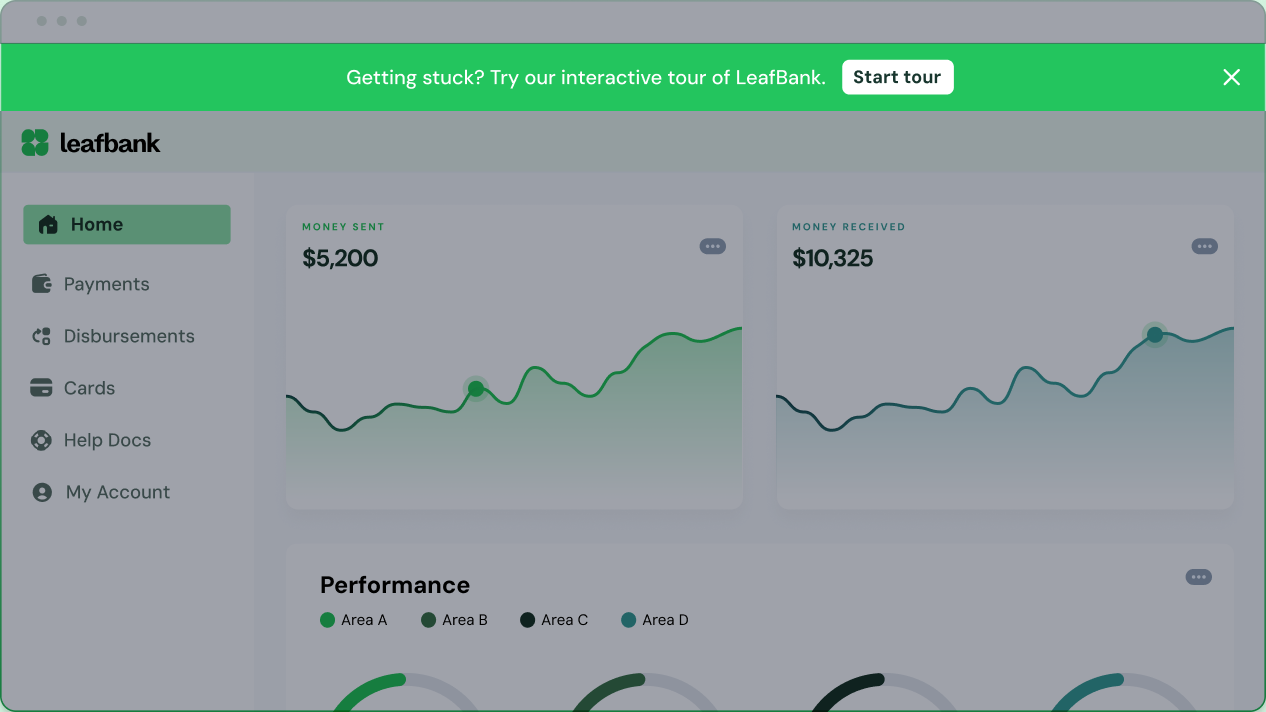This screenshot has height=712, width=1266.
Task: Toggle Area A legend marker
Action: (x=327, y=620)
